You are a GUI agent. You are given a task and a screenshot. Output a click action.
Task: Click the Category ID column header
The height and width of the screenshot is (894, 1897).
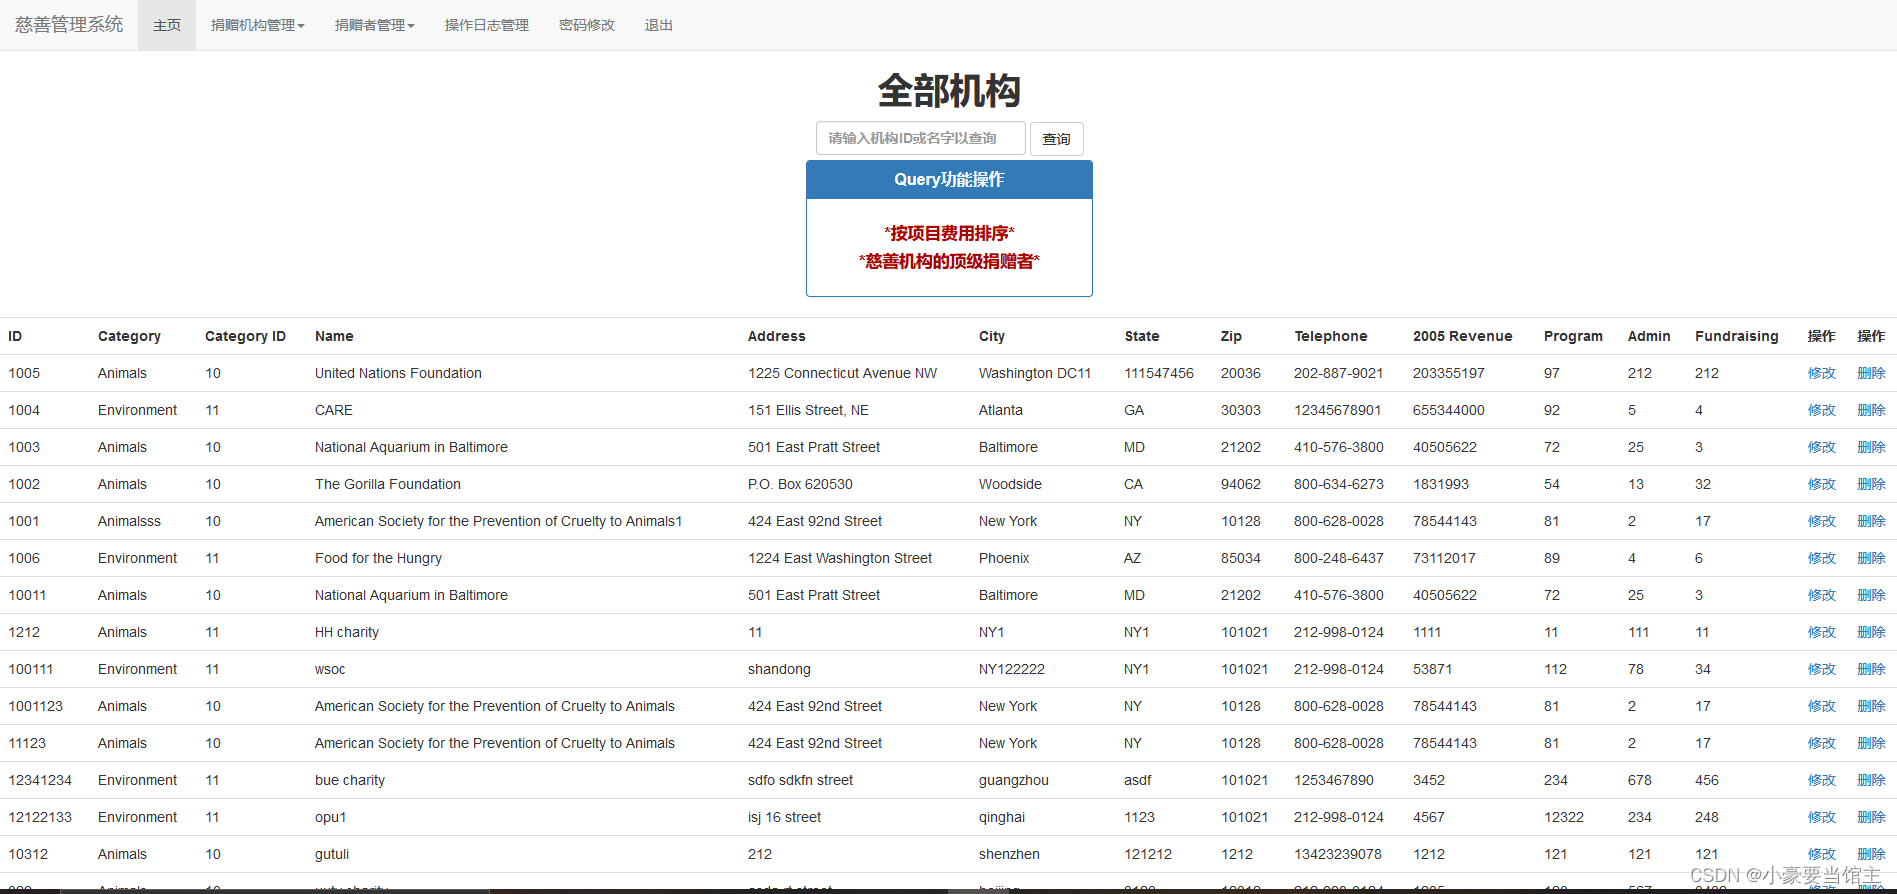coord(245,336)
